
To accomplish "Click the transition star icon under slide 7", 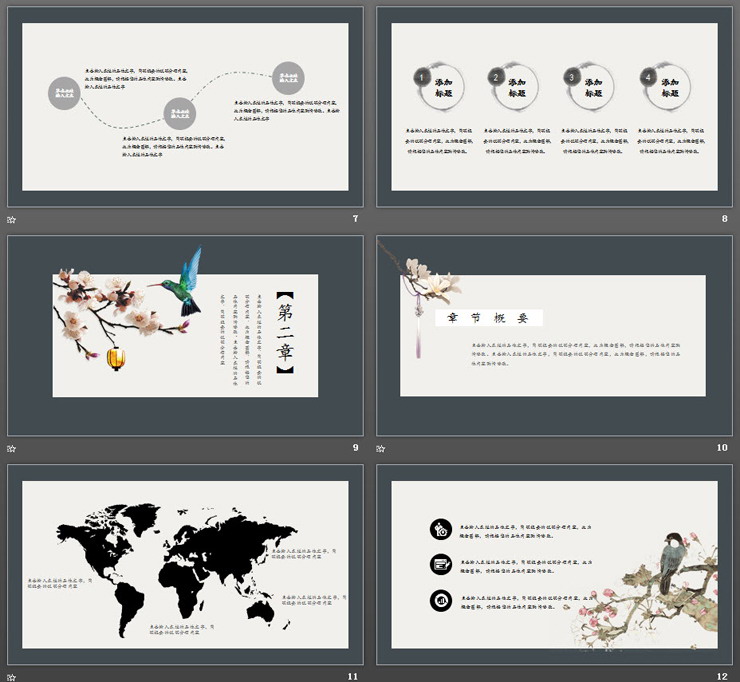I will coord(12,219).
